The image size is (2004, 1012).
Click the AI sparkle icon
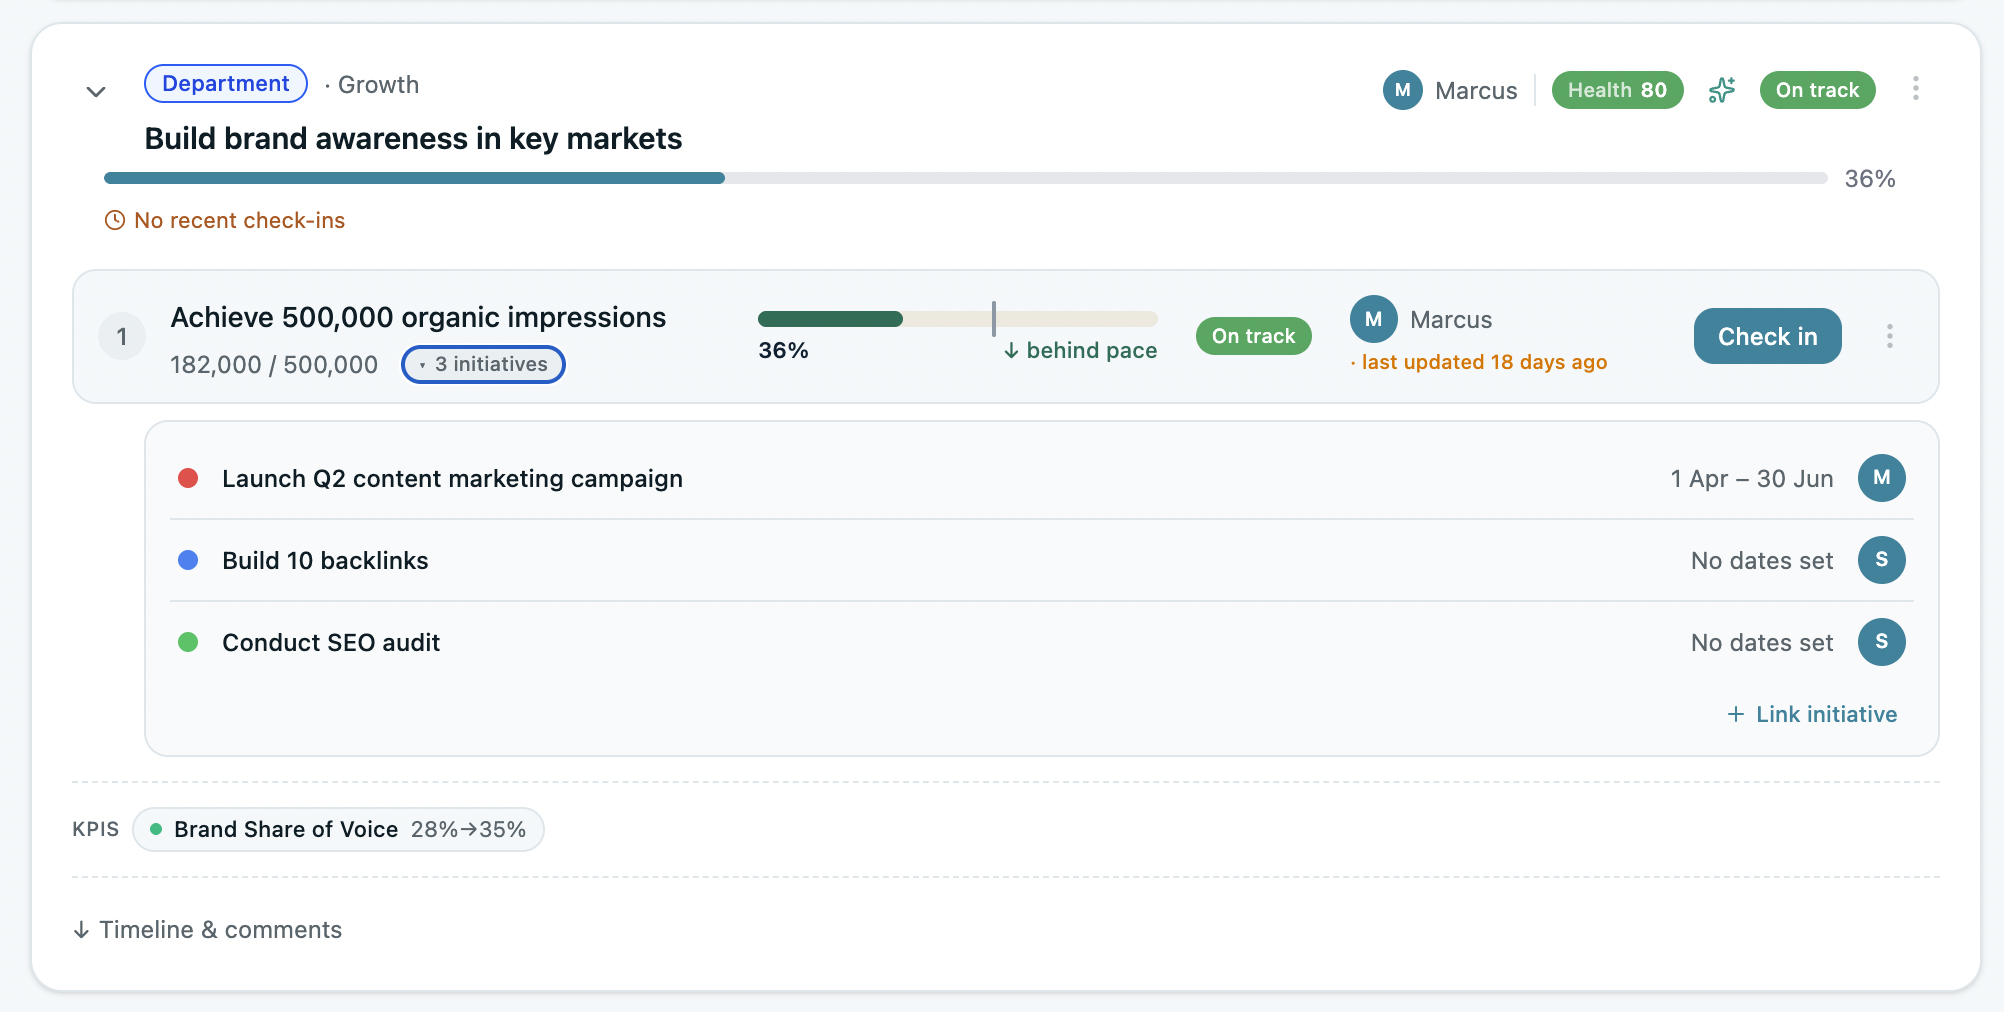(x=1722, y=90)
